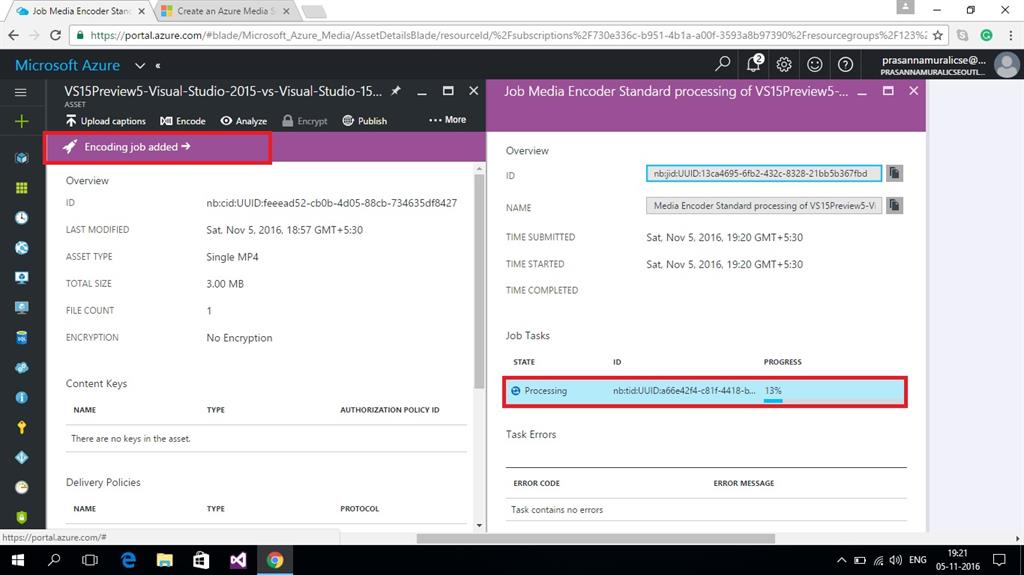Click Upload captions toolbar button
The width and height of the screenshot is (1024, 575).
[x=105, y=121]
